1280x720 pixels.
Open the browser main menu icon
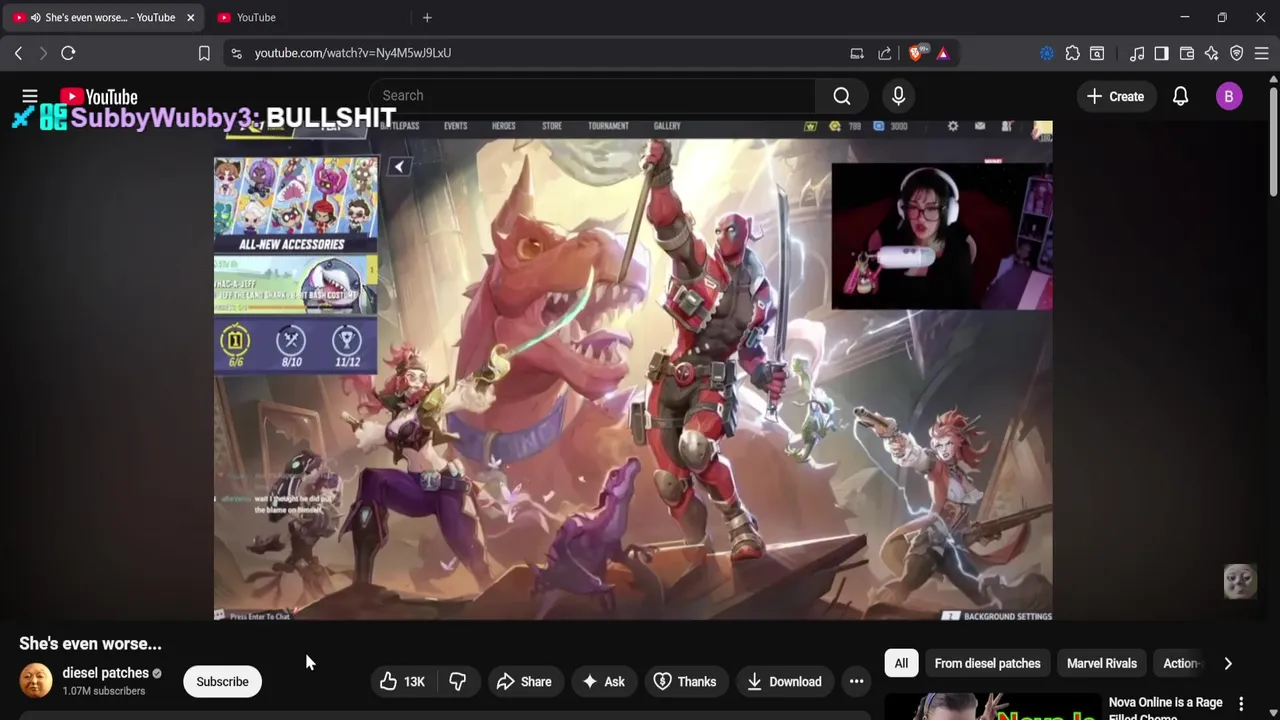click(1262, 53)
